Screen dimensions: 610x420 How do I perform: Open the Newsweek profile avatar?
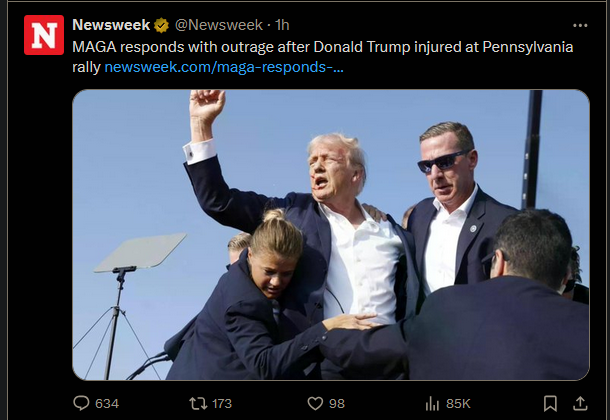(44, 35)
